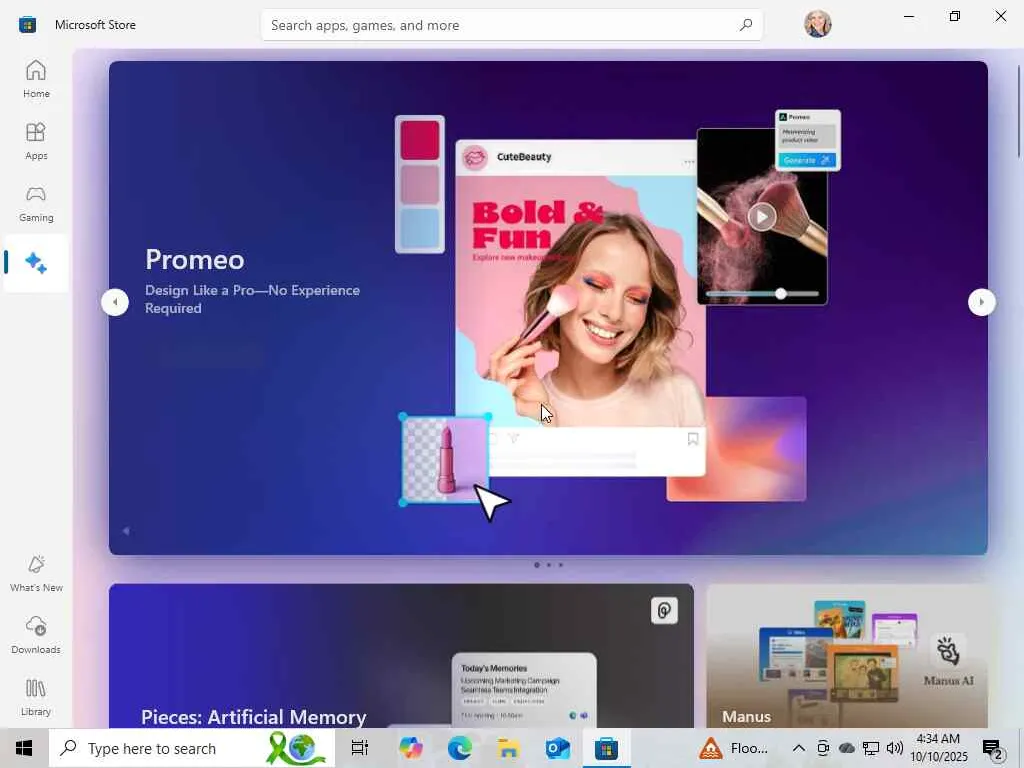Open the Promeo featured banner title
Image resolution: width=1024 pixels, height=768 pixels.
point(195,260)
